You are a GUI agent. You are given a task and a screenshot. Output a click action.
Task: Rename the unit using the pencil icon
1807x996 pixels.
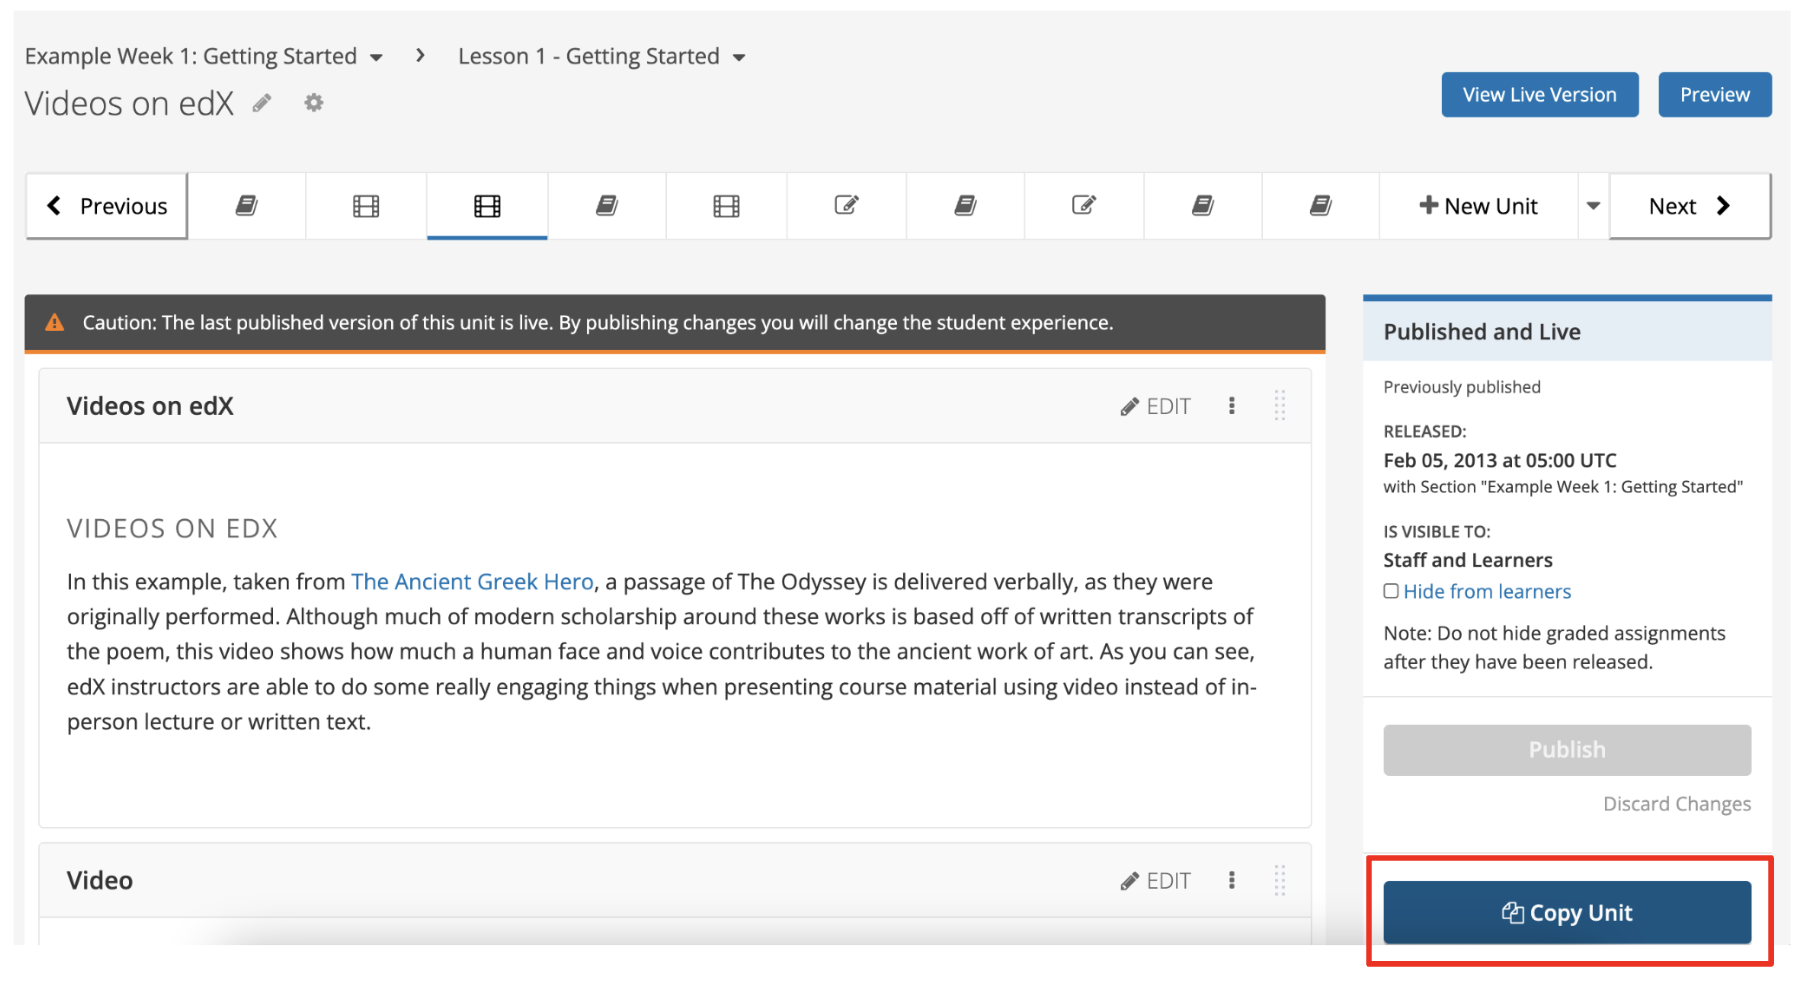tap(262, 103)
